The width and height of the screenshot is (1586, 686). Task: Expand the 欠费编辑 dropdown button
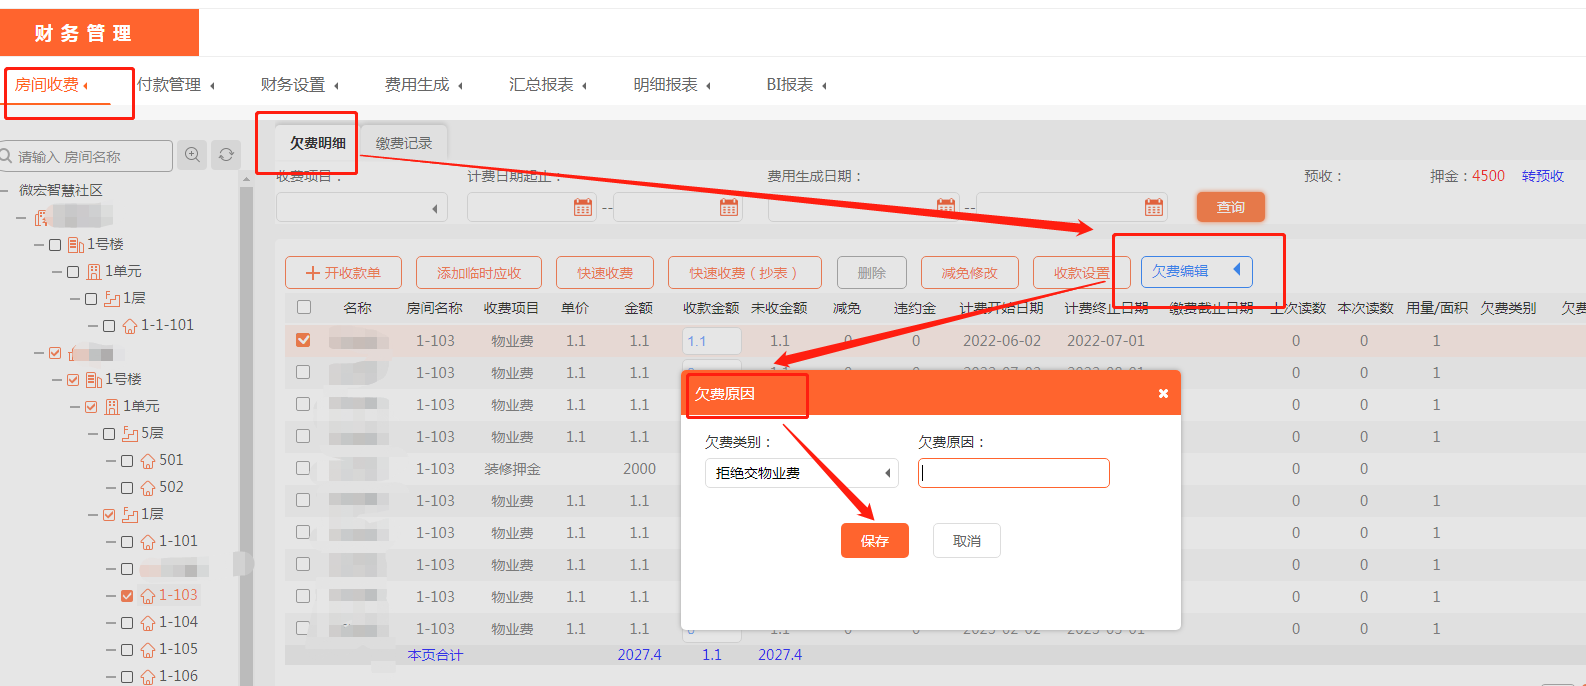[x=1236, y=270]
